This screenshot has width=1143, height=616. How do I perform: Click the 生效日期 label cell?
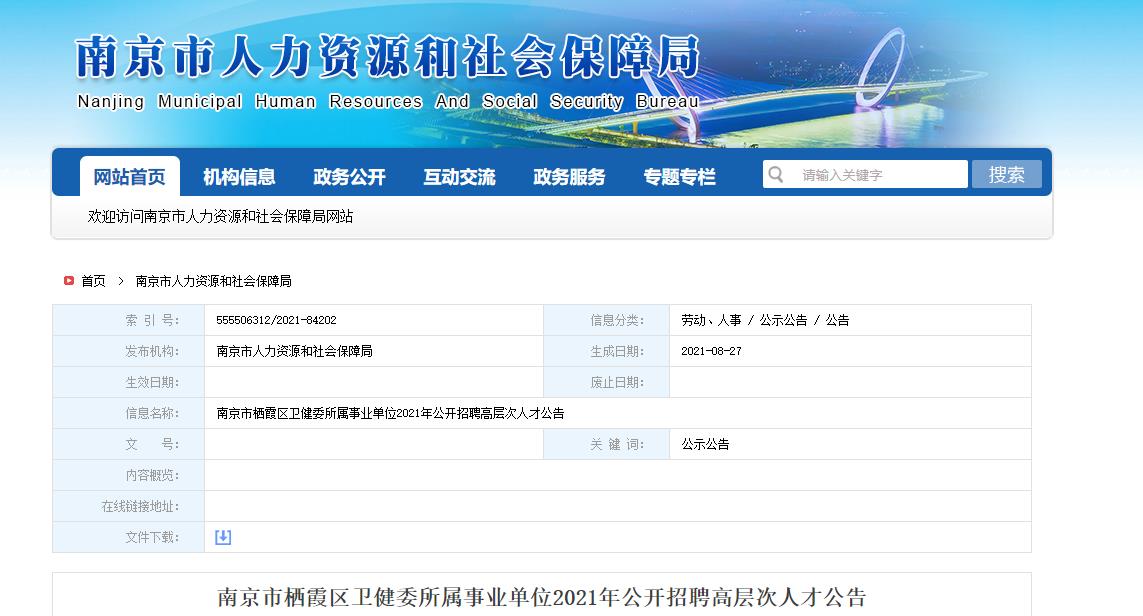pyautogui.click(x=128, y=382)
